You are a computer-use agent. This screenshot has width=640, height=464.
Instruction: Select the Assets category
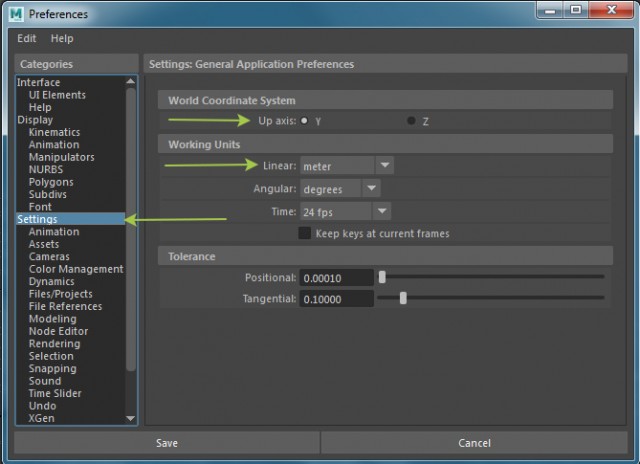[44, 244]
